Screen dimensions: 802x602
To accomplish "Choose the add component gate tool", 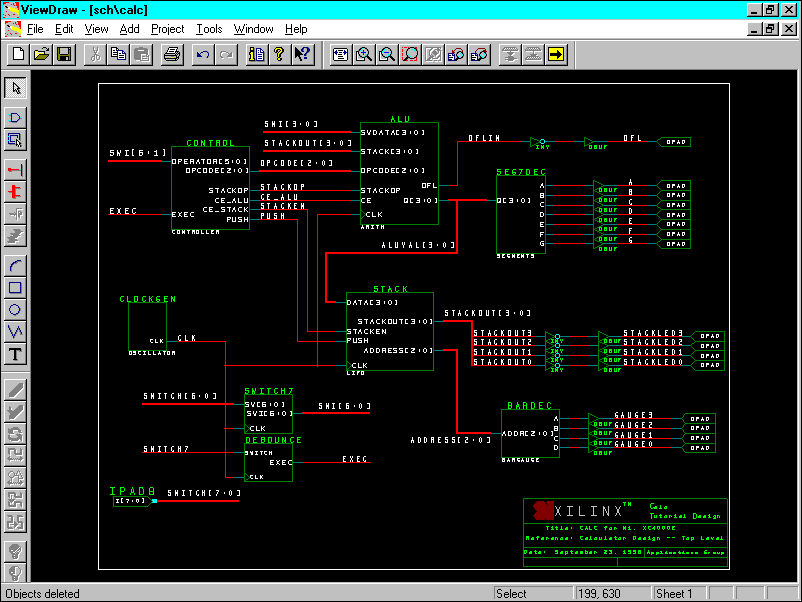I will [15, 117].
